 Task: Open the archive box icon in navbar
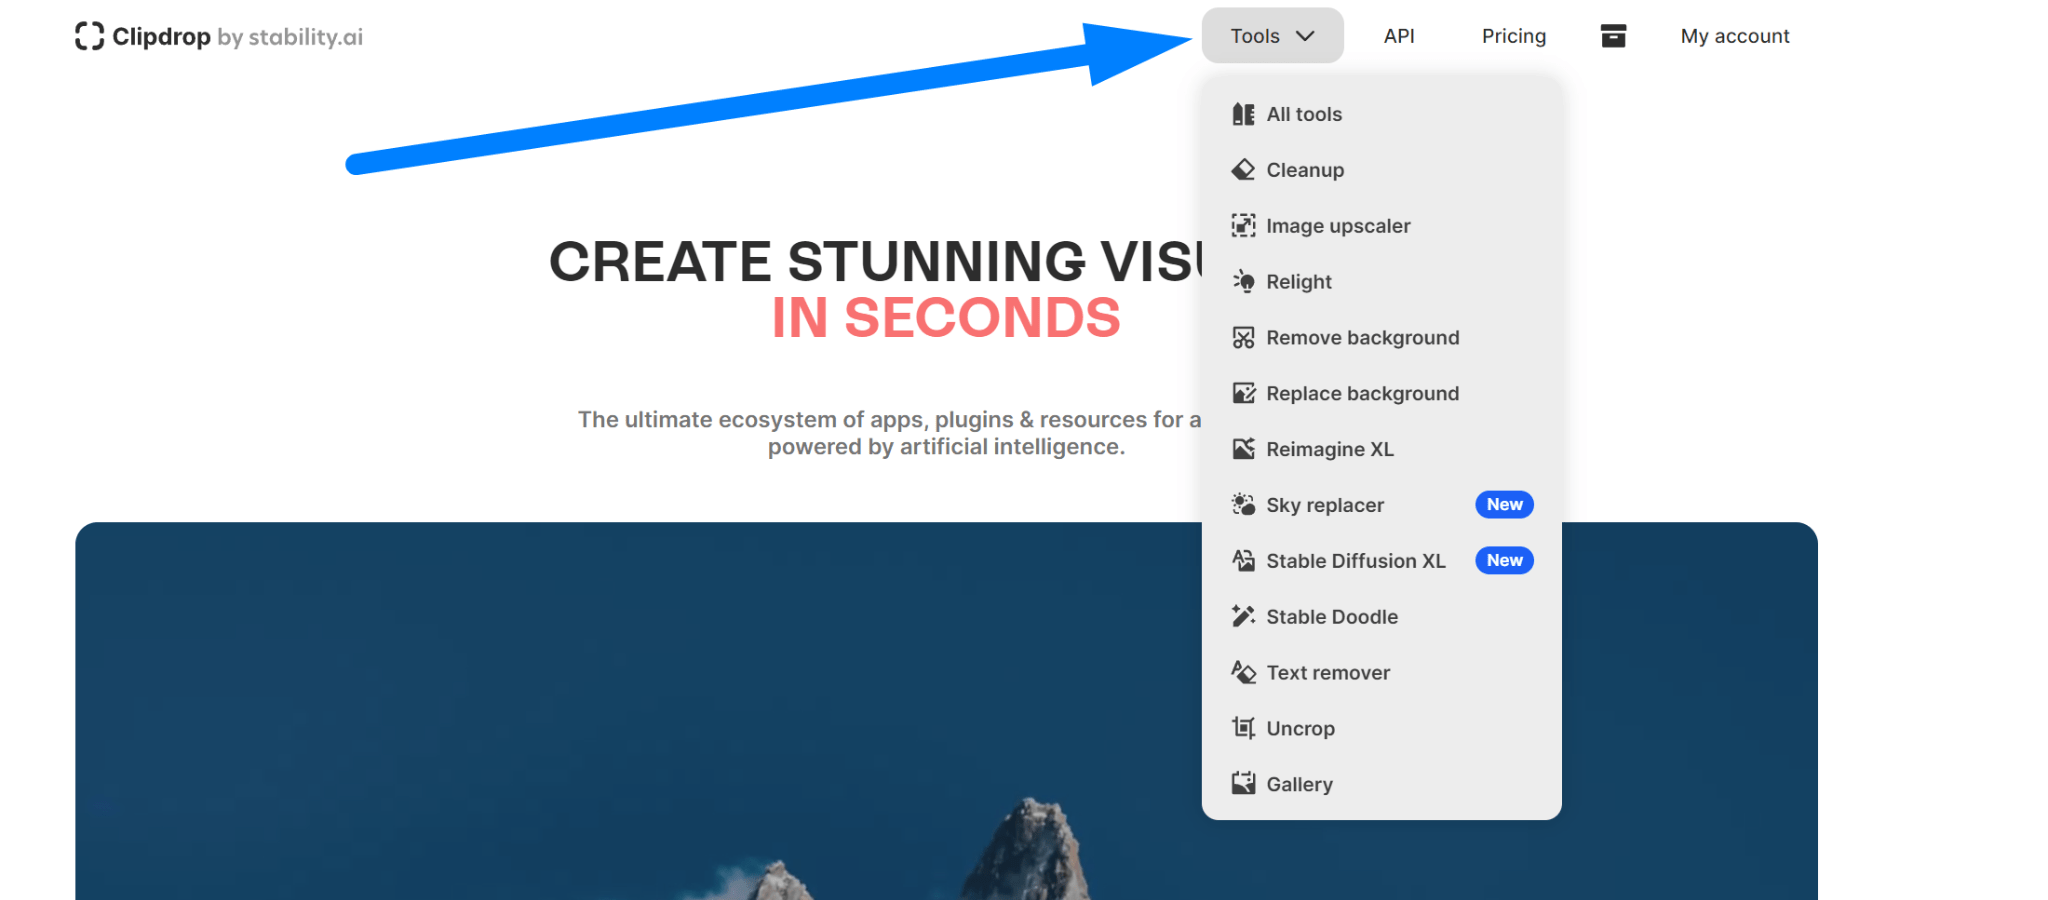pyautogui.click(x=1613, y=36)
